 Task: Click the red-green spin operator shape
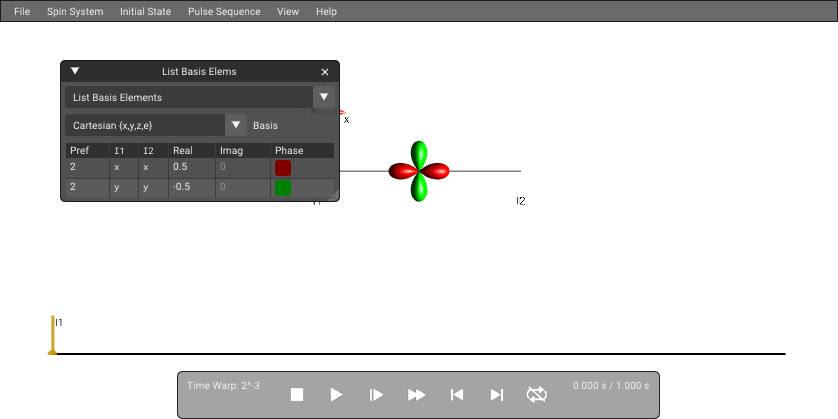(419, 171)
